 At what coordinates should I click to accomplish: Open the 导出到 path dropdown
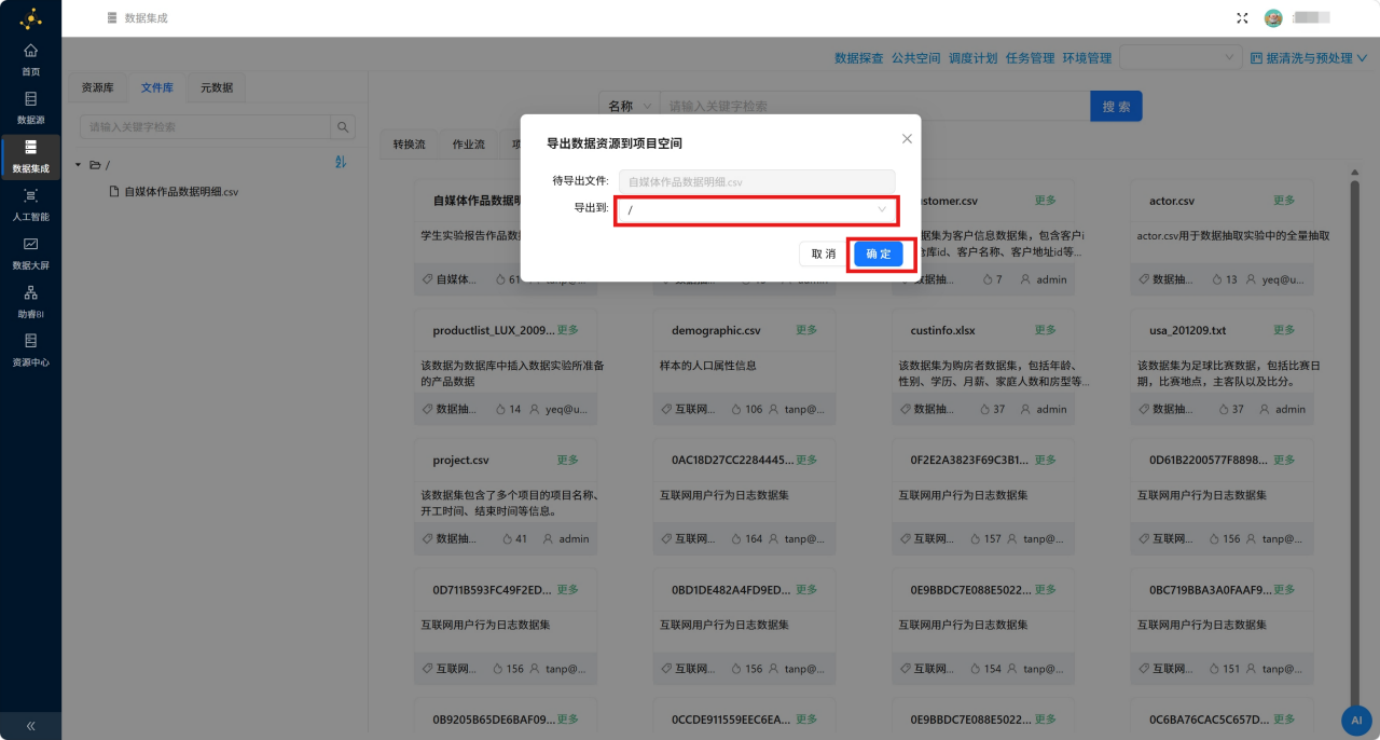tap(756, 210)
